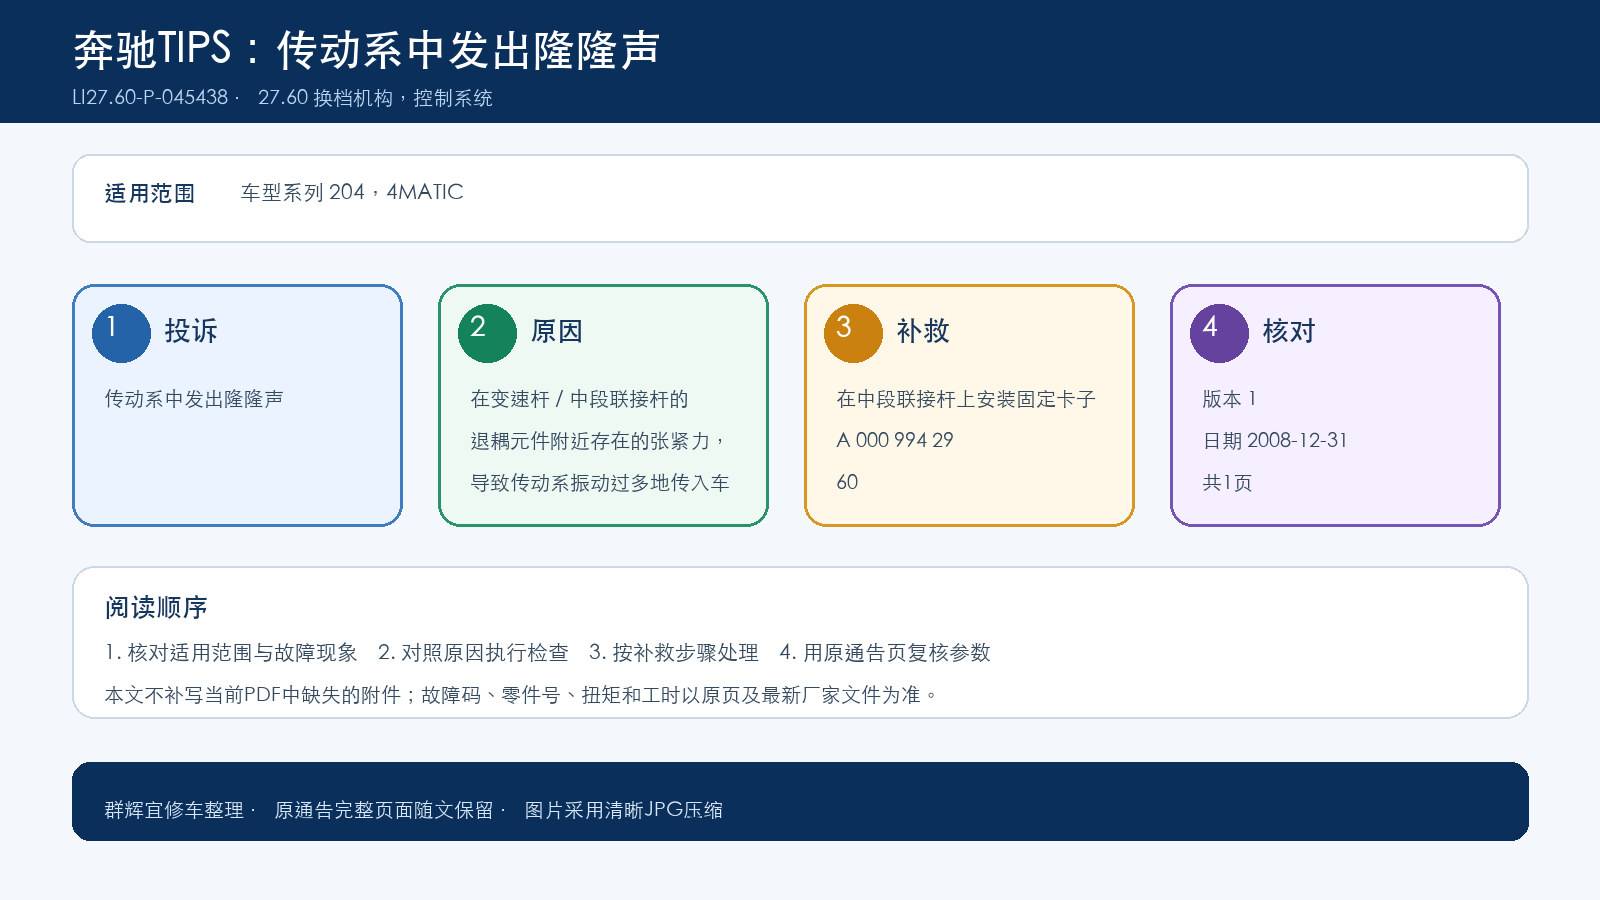Click the note starting 本文不补写当前PDF中缺失的附件
Viewport: 1600px width, 900px height.
click(522, 695)
